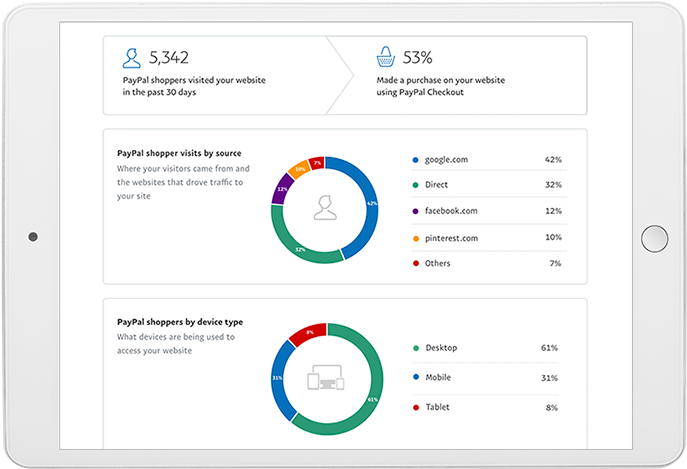Click the pinterest.com legend label
Image resolution: width=687 pixels, height=469 pixels.
[451, 238]
